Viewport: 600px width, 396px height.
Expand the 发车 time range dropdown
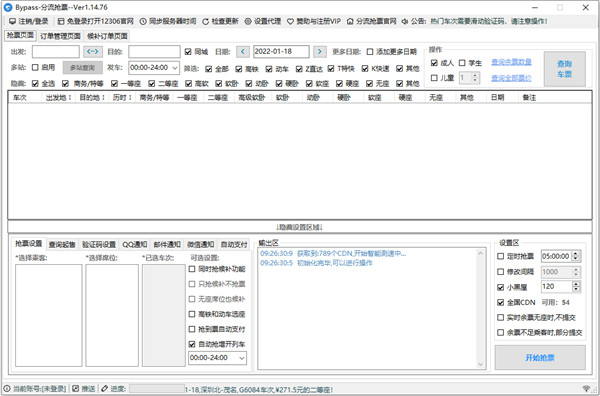pos(175,68)
